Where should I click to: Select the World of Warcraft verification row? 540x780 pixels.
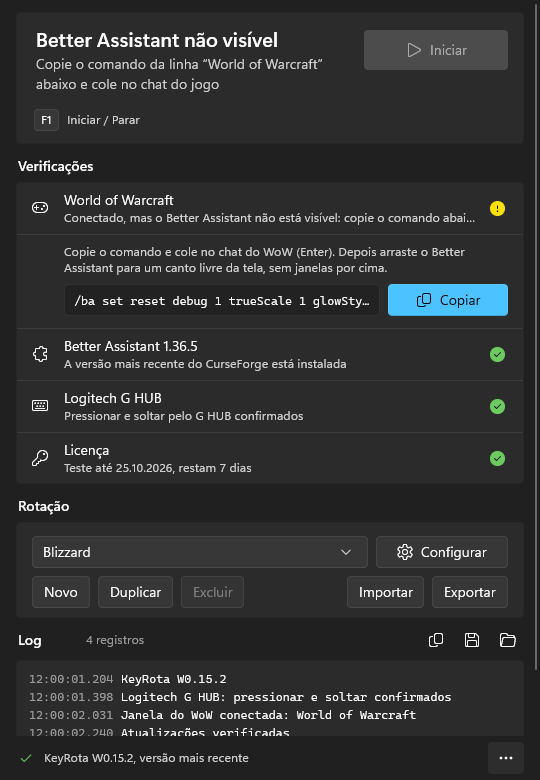(270, 208)
